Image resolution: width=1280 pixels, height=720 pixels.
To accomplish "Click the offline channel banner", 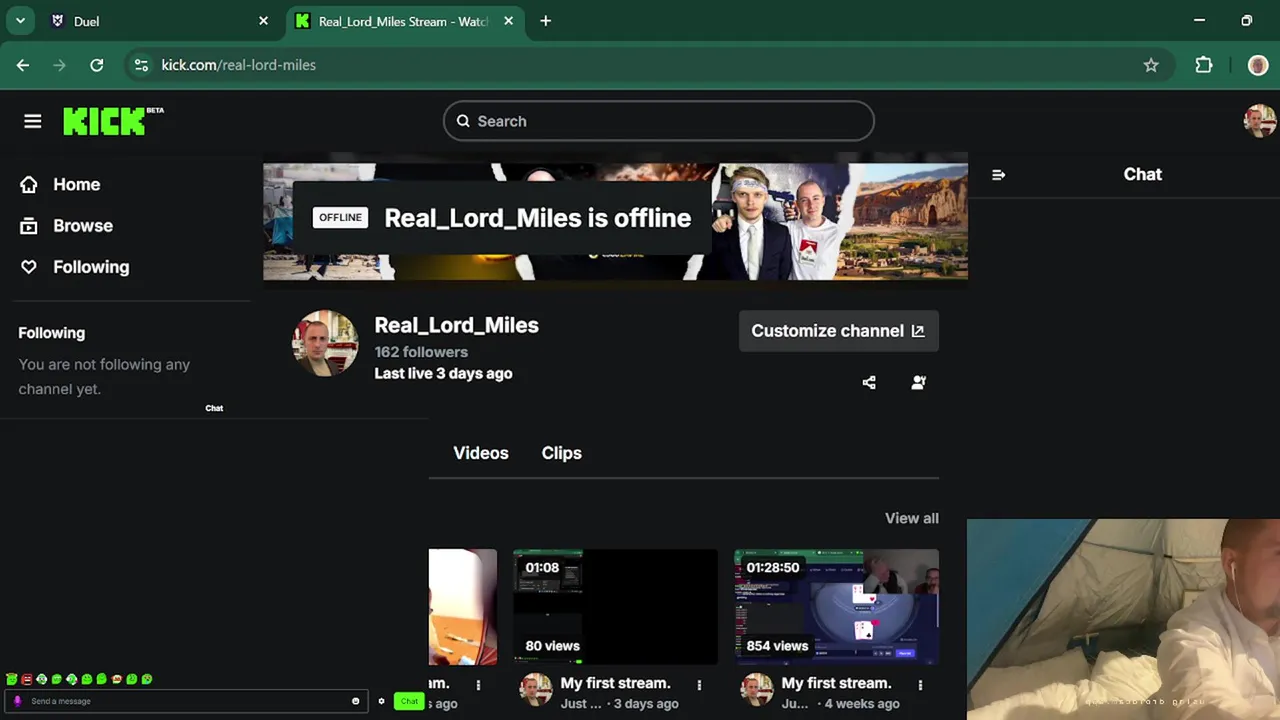I will [615, 221].
